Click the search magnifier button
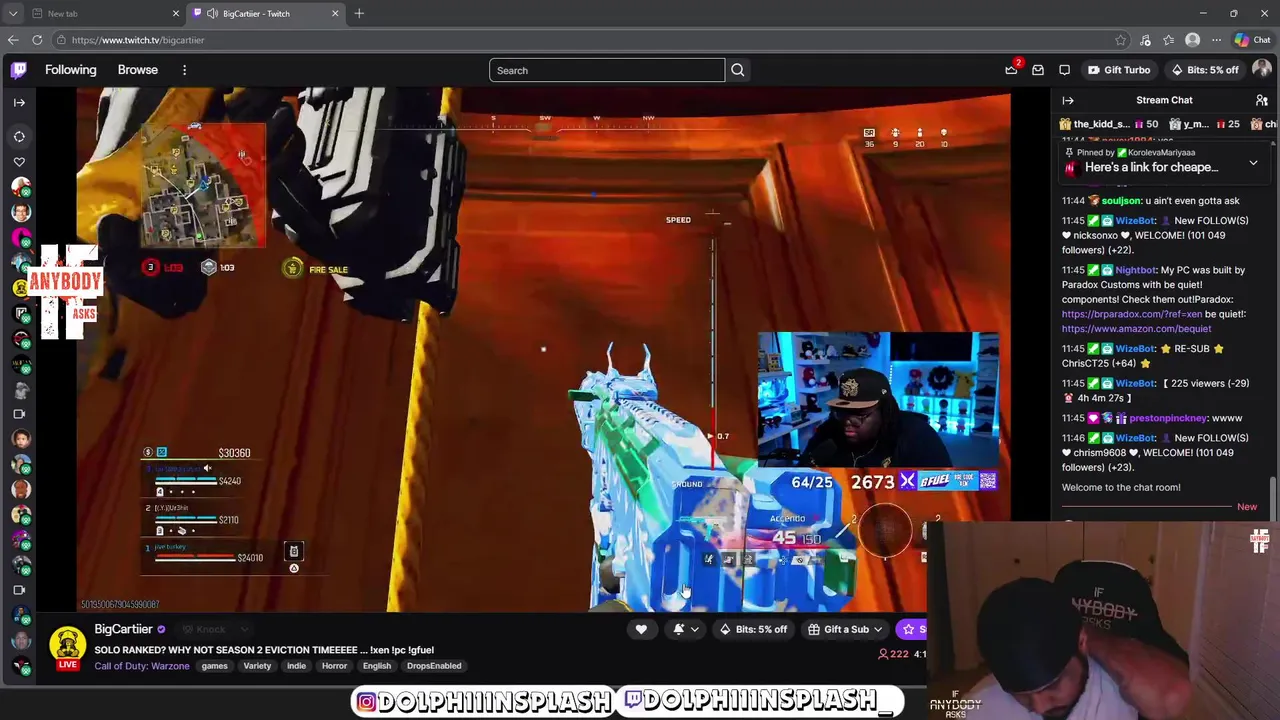Image resolution: width=1280 pixels, height=720 pixels. tap(738, 70)
